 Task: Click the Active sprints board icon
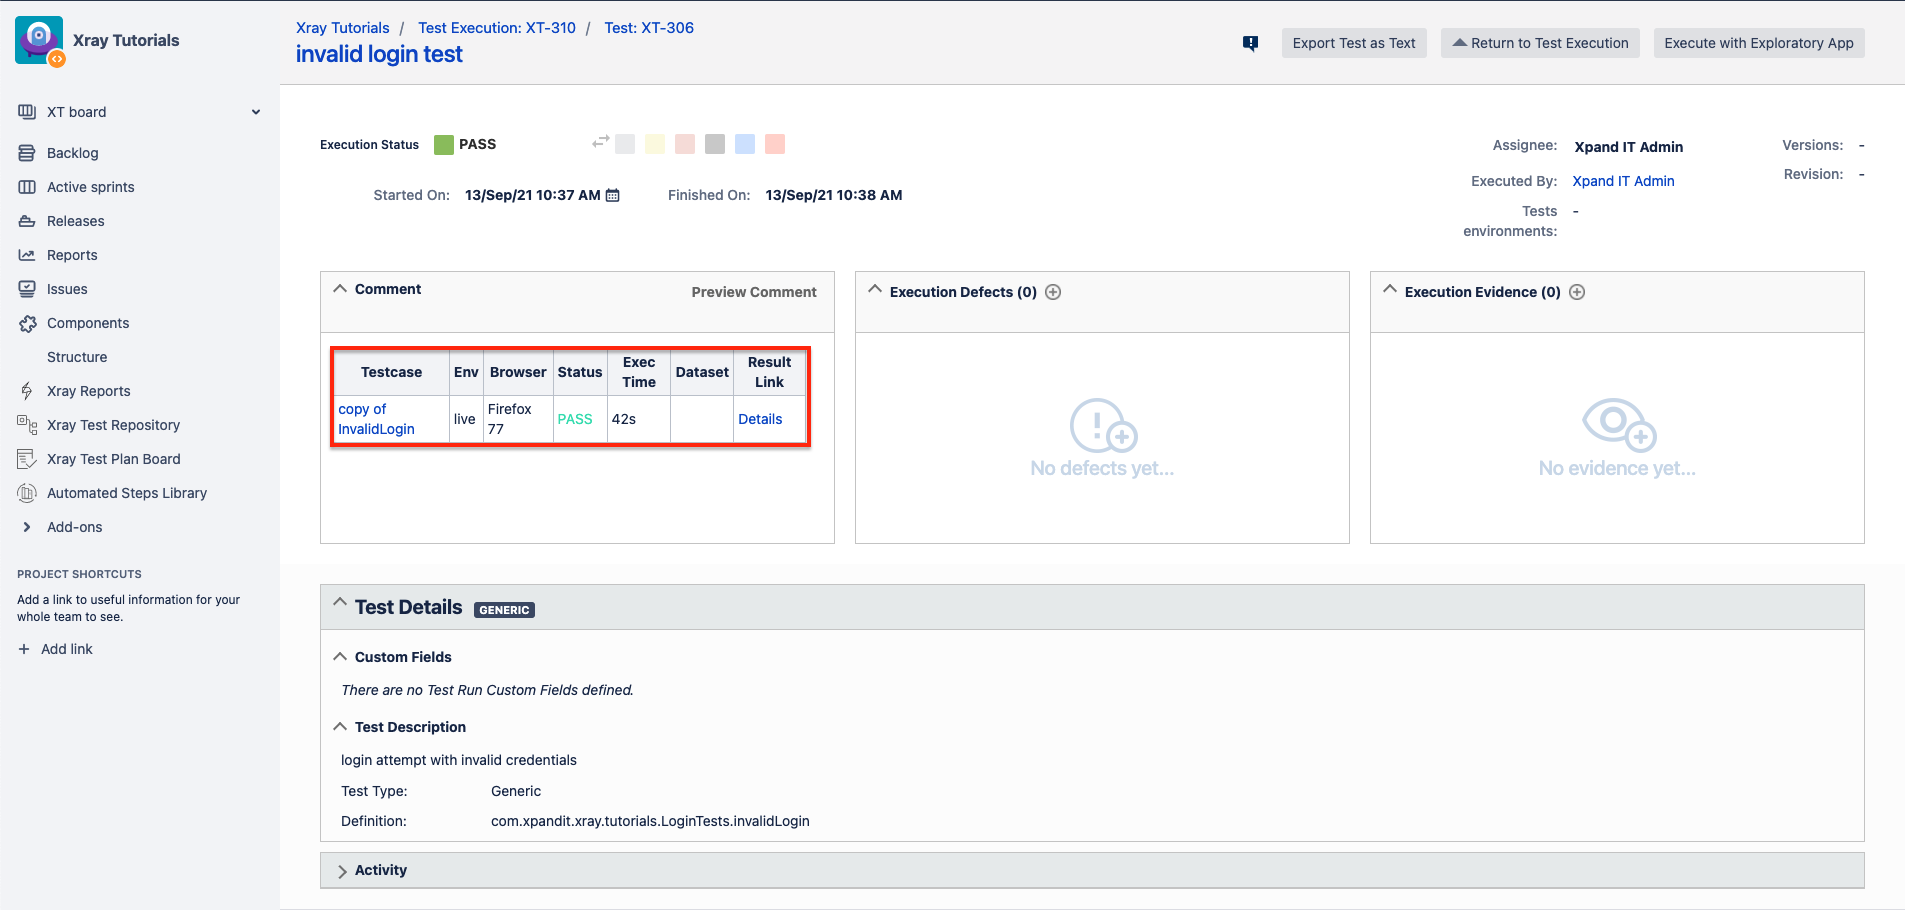click(27, 187)
